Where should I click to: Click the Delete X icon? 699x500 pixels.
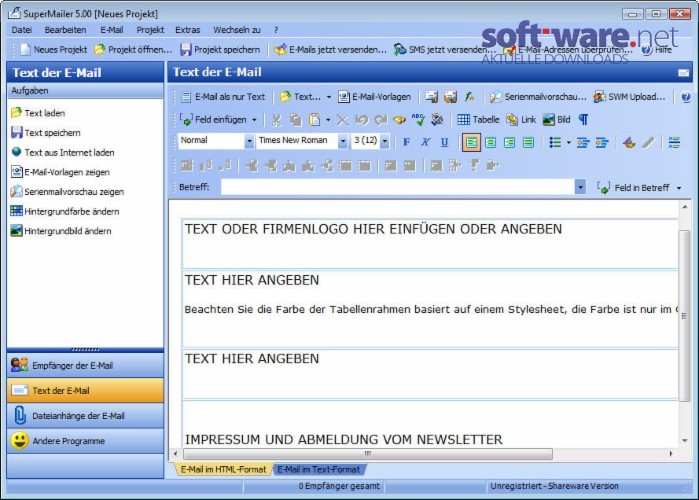pos(342,120)
